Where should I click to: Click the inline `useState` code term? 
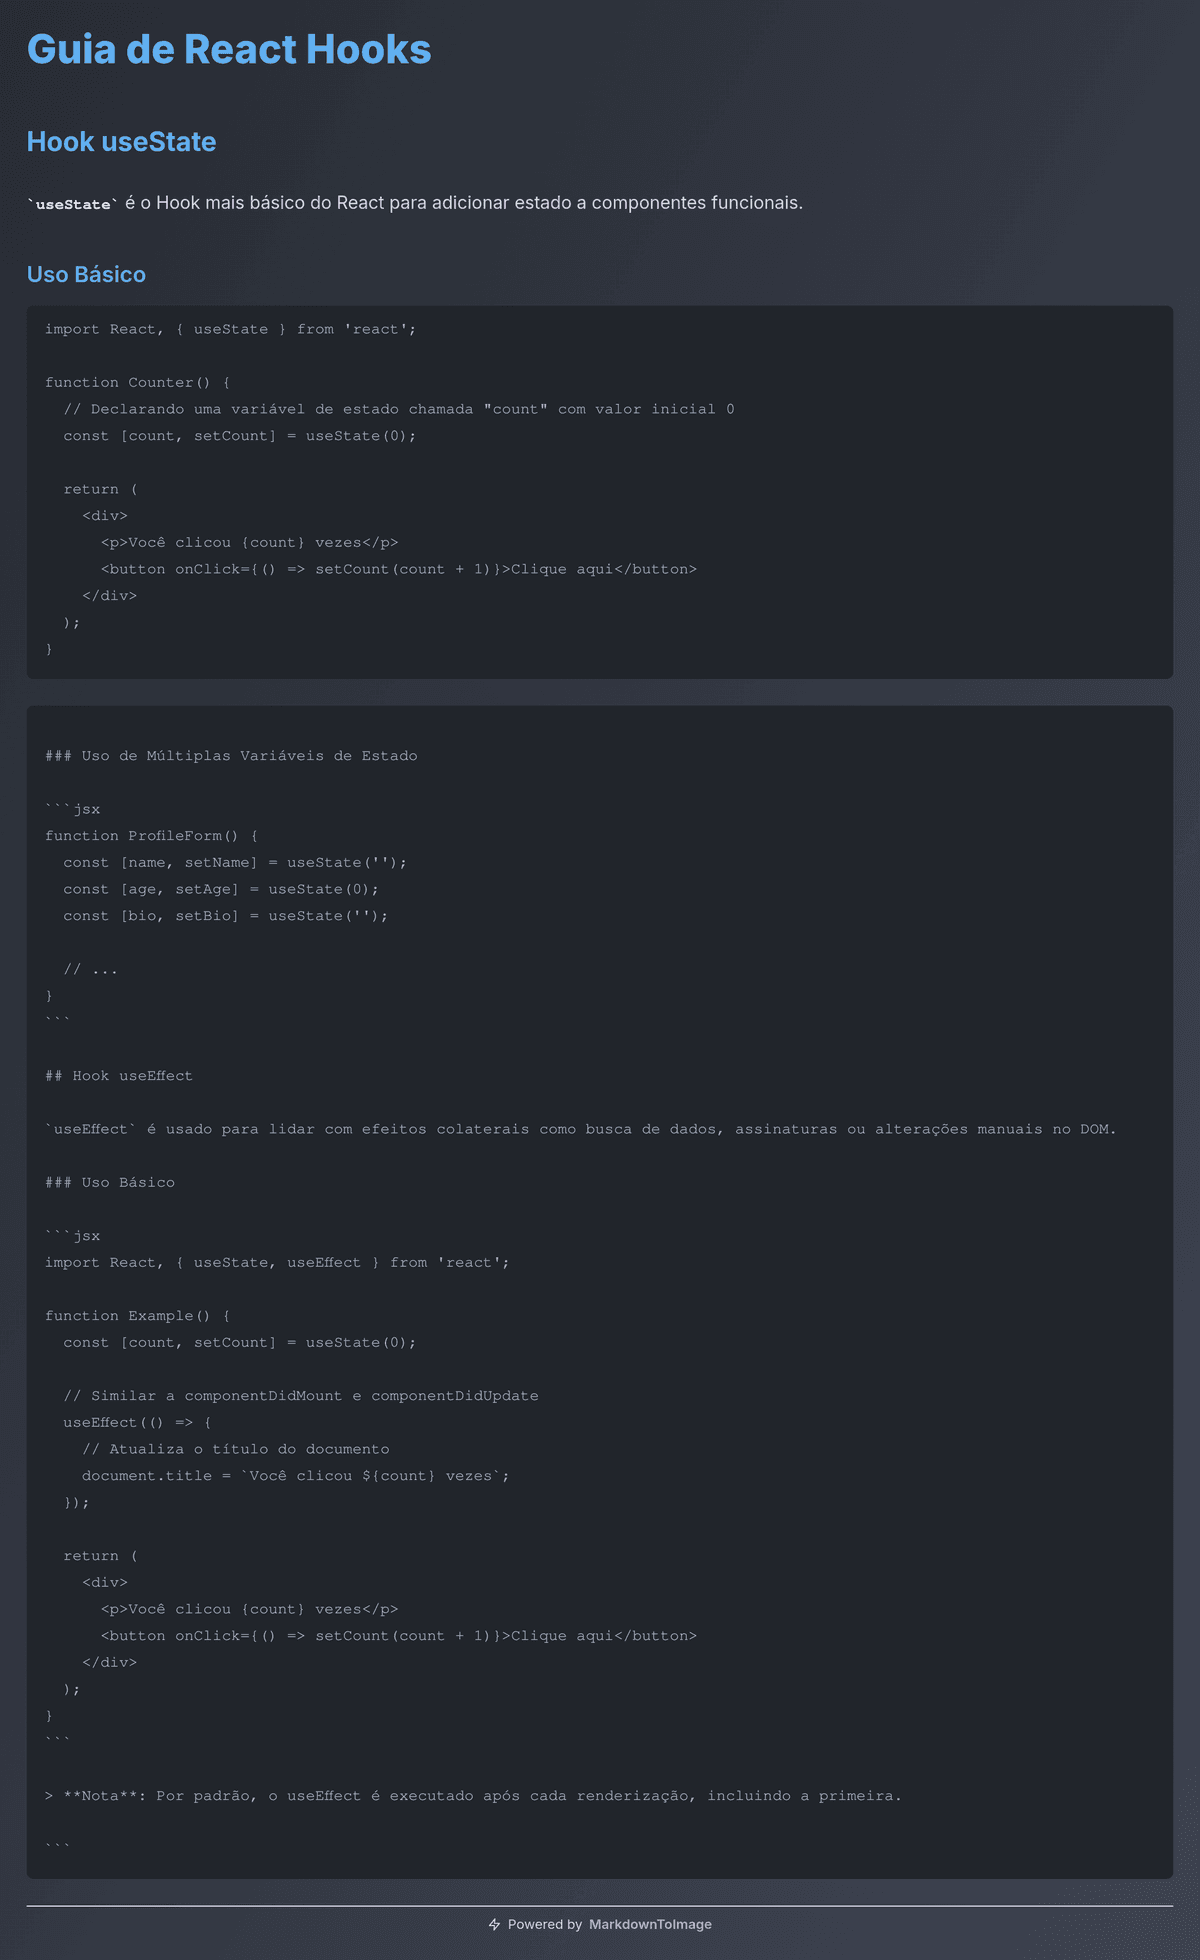(73, 204)
